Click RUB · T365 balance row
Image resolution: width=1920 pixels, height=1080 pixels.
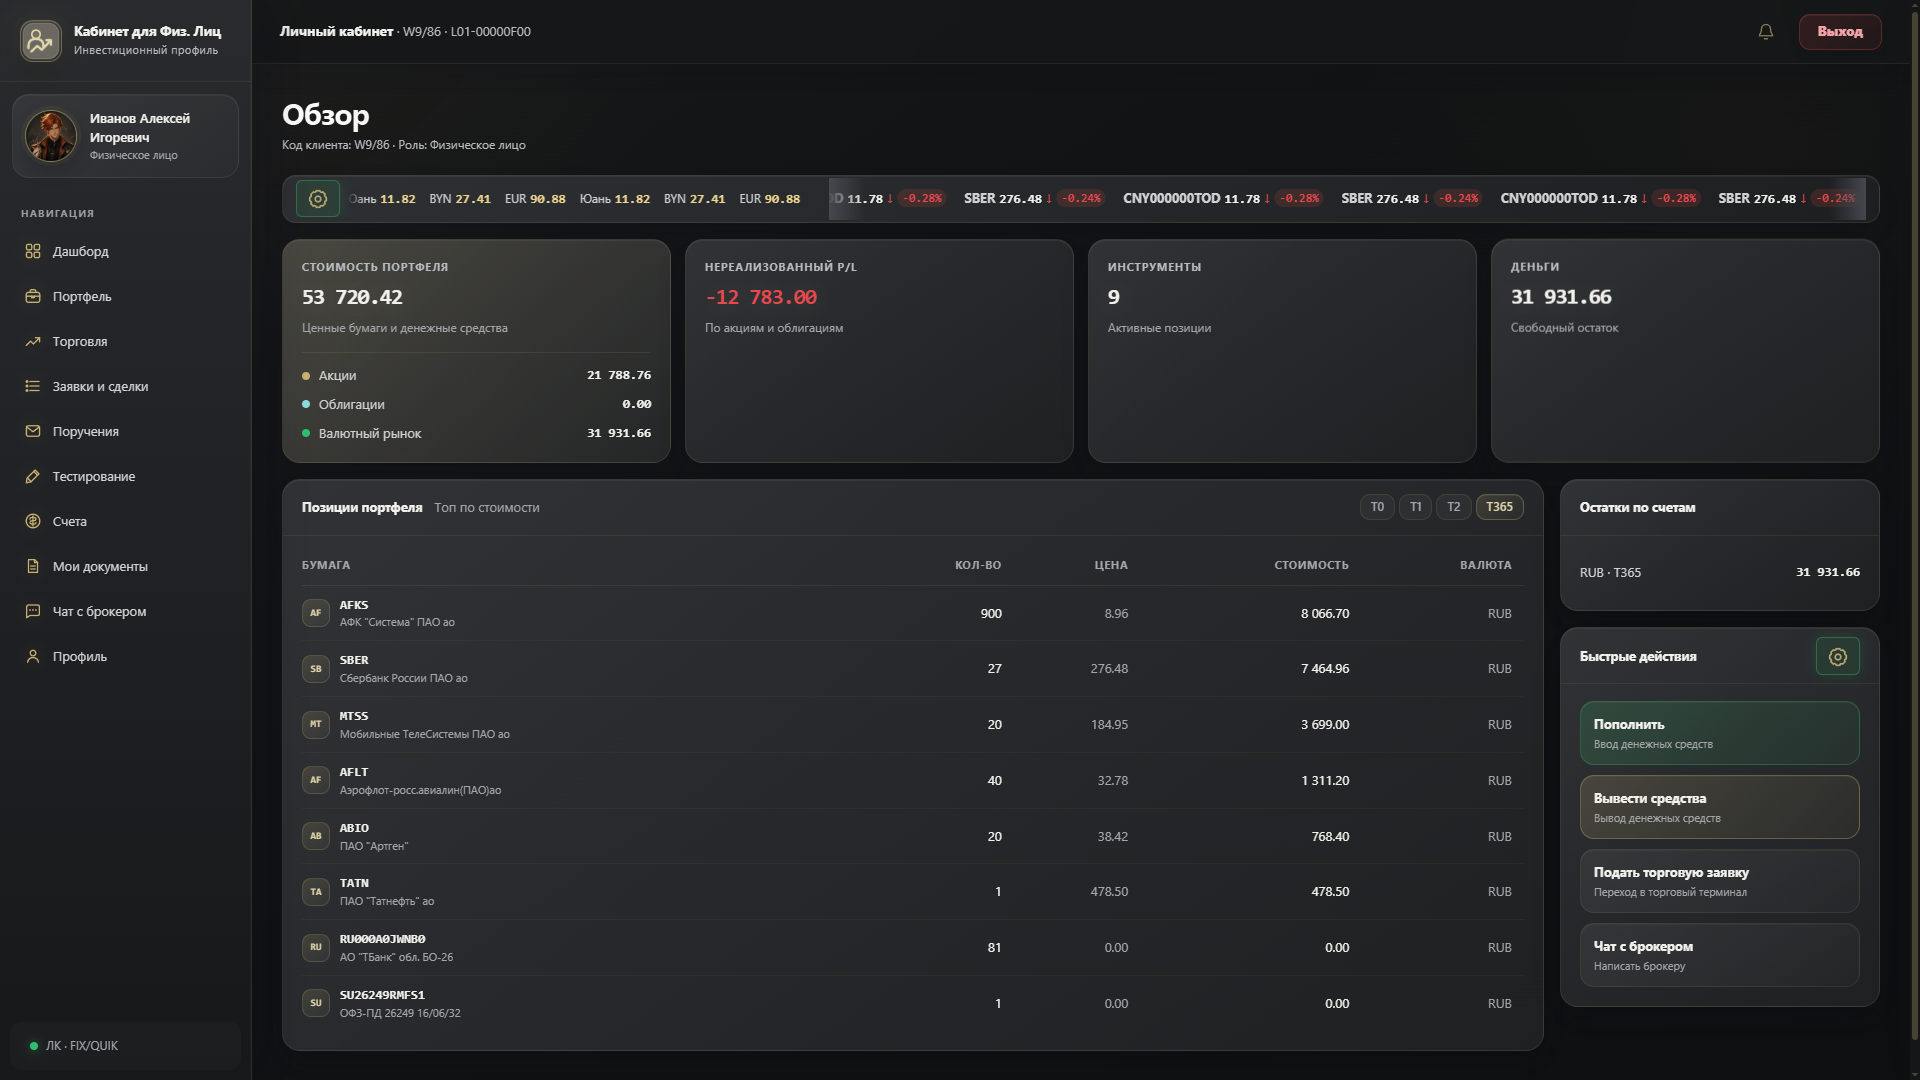coord(1720,572)
